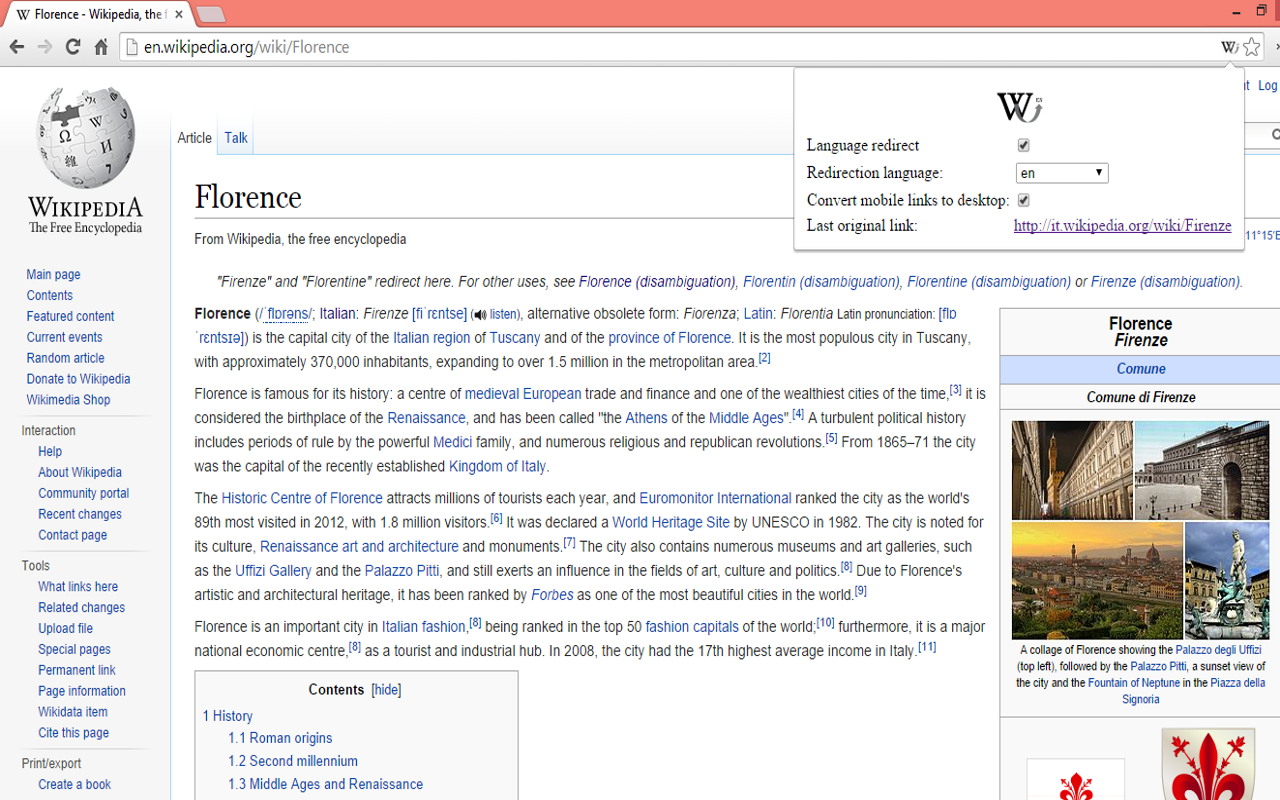
Task: Open the Forbes link
Action: point(552,595)
